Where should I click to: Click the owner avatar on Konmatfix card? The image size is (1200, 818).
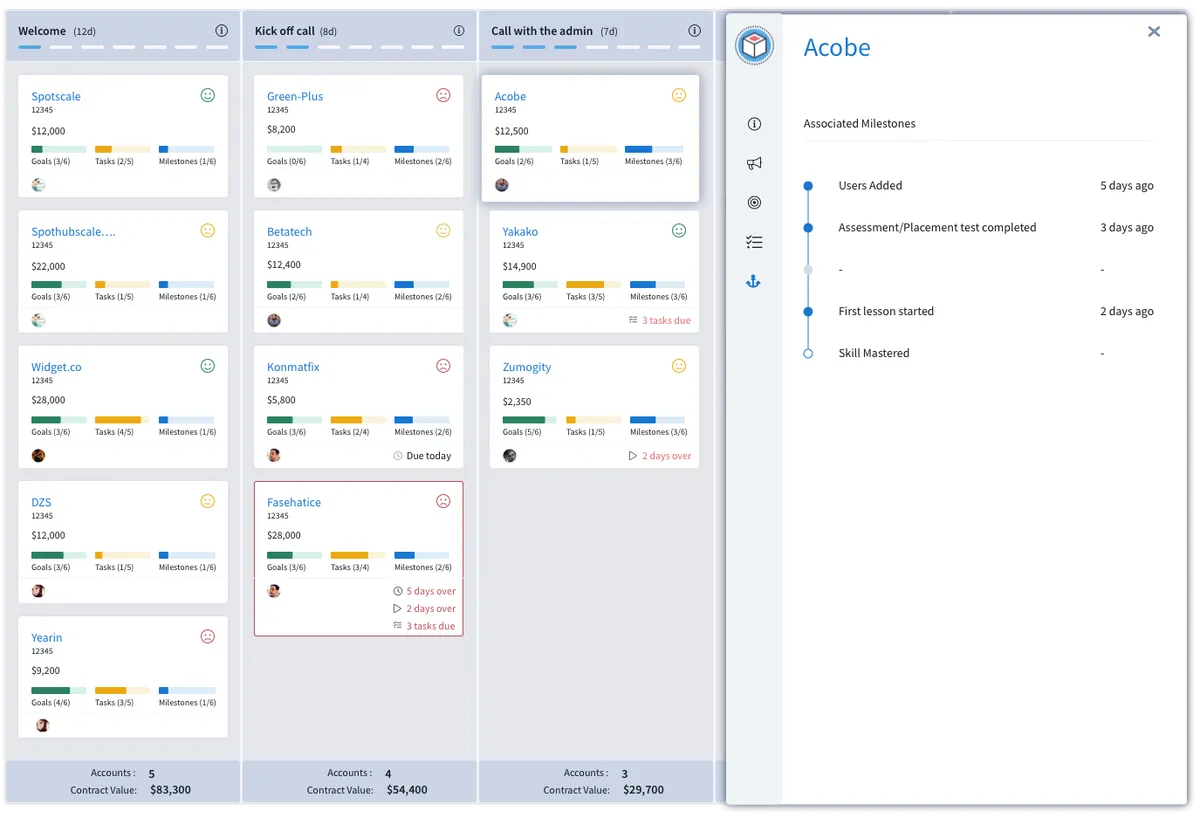tap(274, 455)
